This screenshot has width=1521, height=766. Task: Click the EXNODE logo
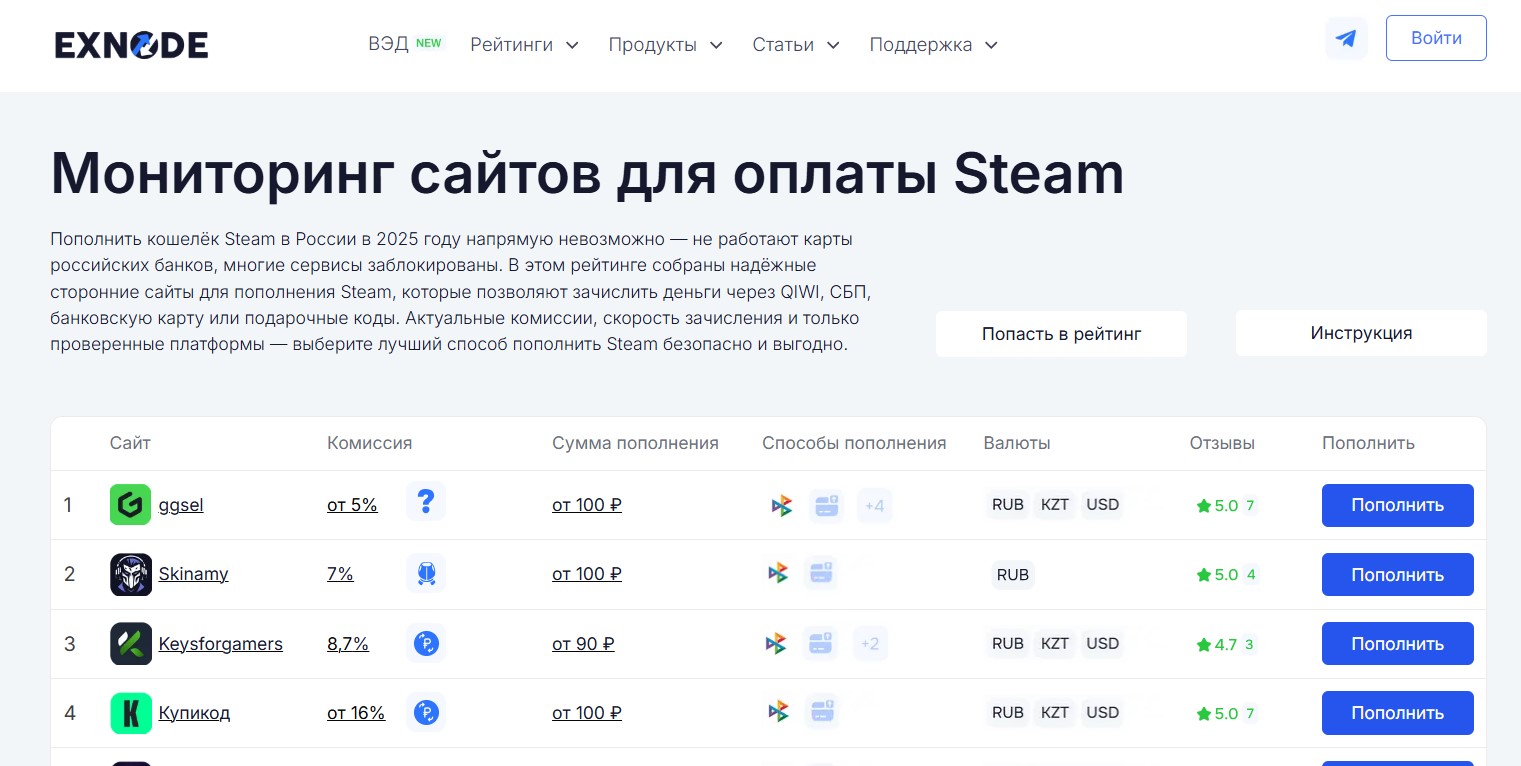click(x=131, y=45)
